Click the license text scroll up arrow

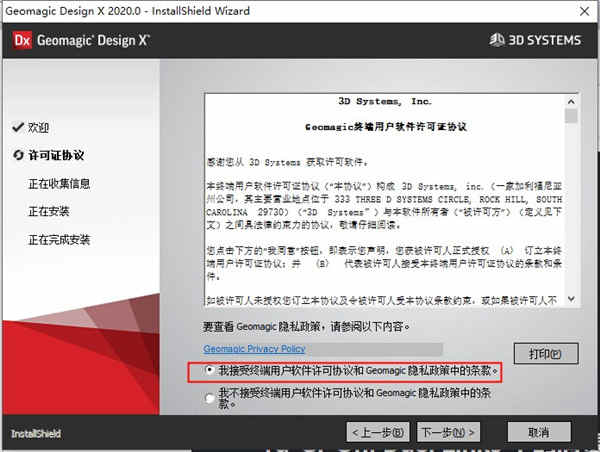[x=571, y=101]
